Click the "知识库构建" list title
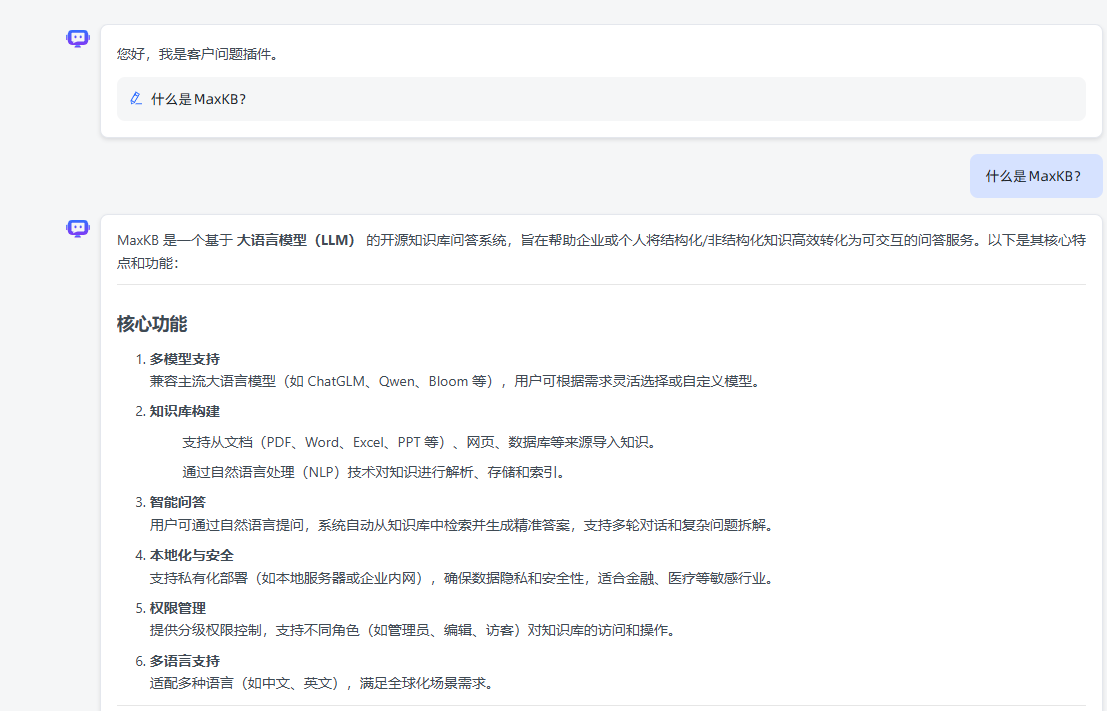 tap(185, 411)
